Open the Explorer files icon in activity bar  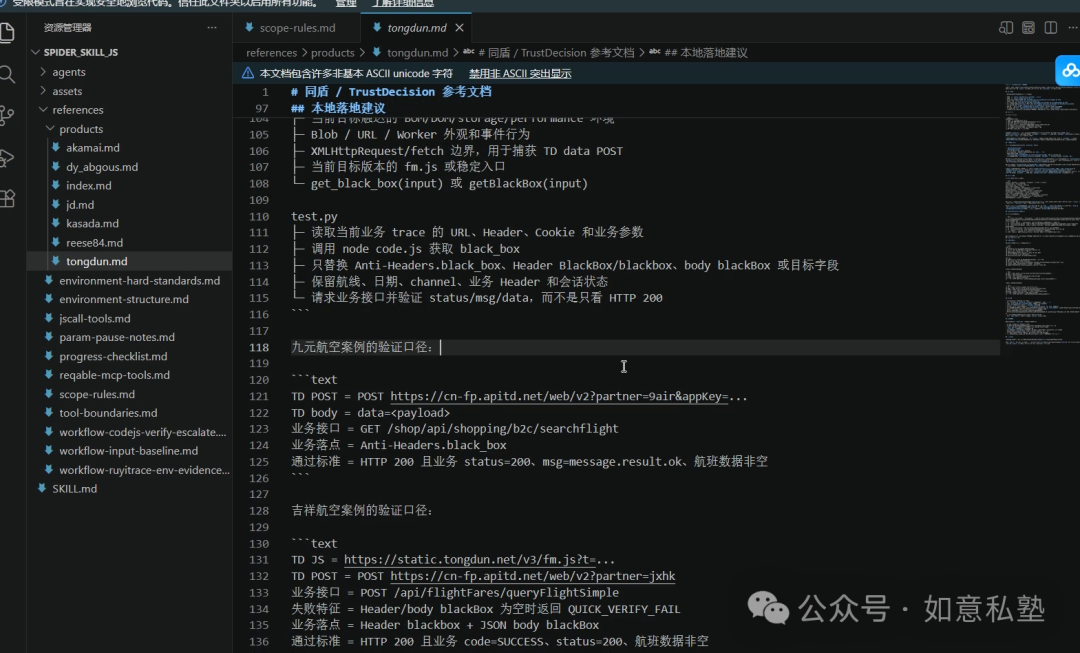pyautogui.click(x=7, y=32)
